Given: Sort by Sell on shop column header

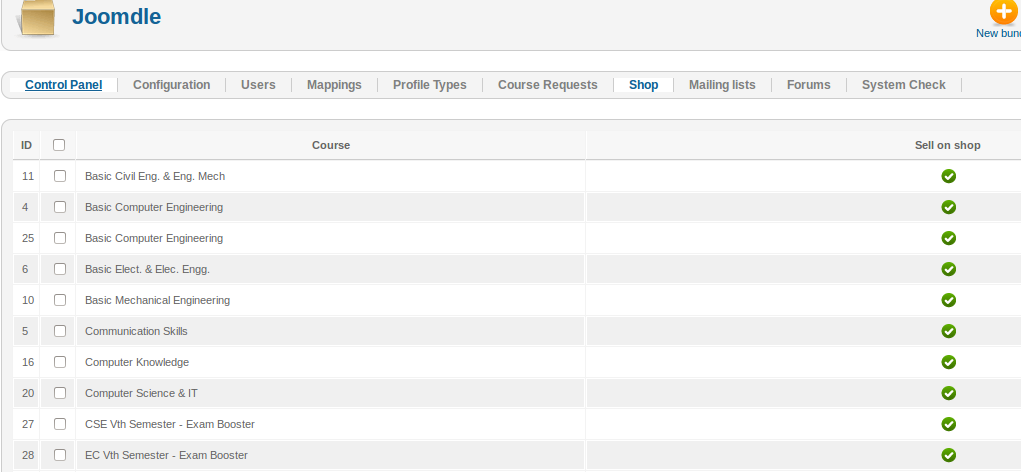Looking at the screenshot, I should click(x=947, y=145).
